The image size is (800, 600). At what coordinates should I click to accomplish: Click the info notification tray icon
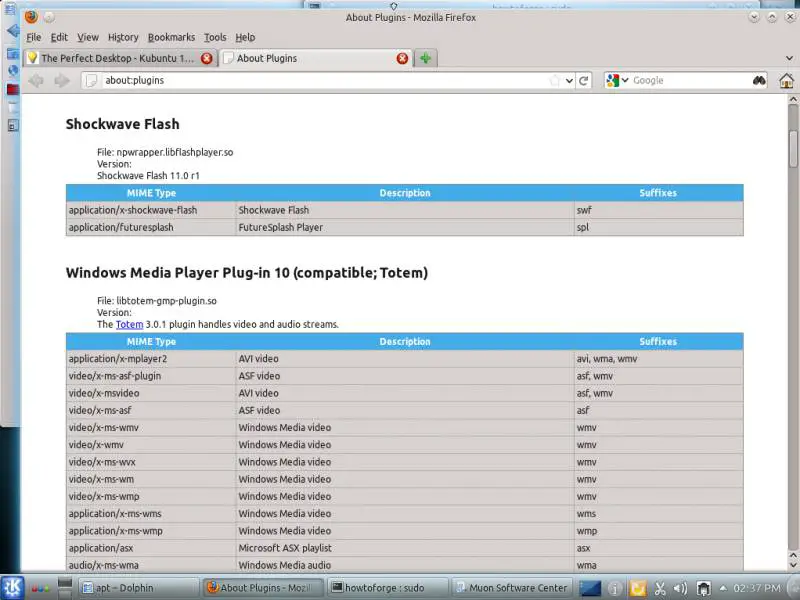click(614, 588)
